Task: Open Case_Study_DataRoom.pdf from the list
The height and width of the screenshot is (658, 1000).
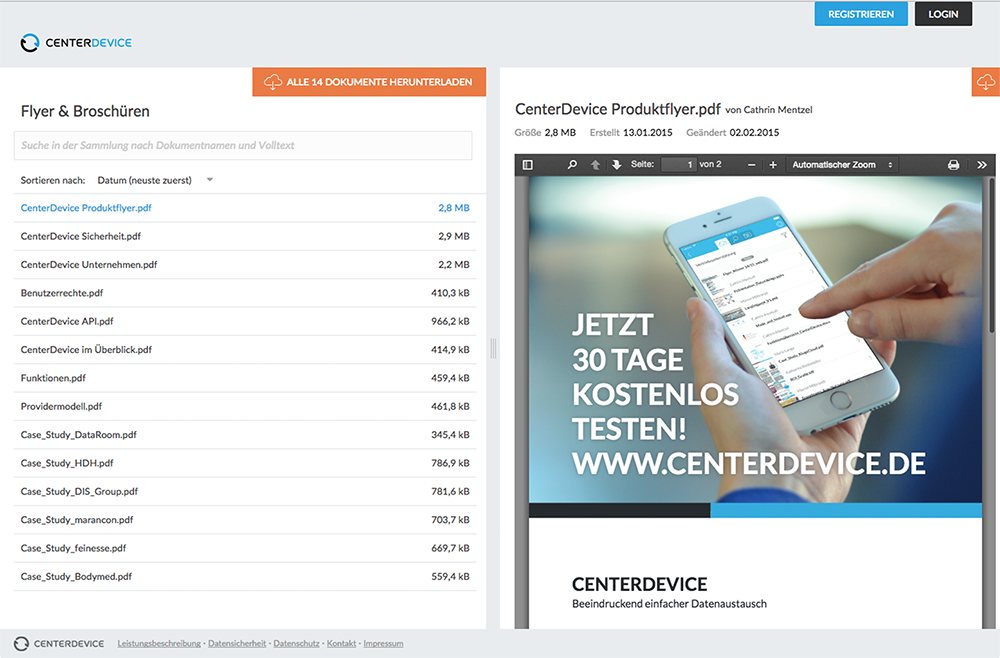Action: [79, 435]
